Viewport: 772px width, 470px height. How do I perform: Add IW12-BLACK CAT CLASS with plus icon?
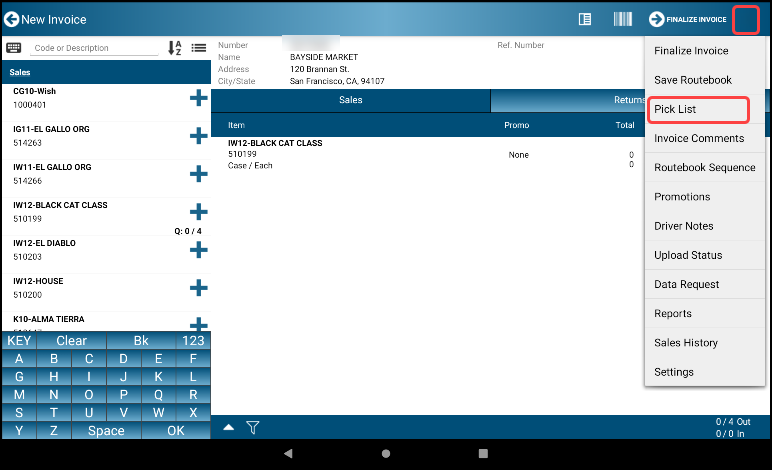tap(198, 212)
